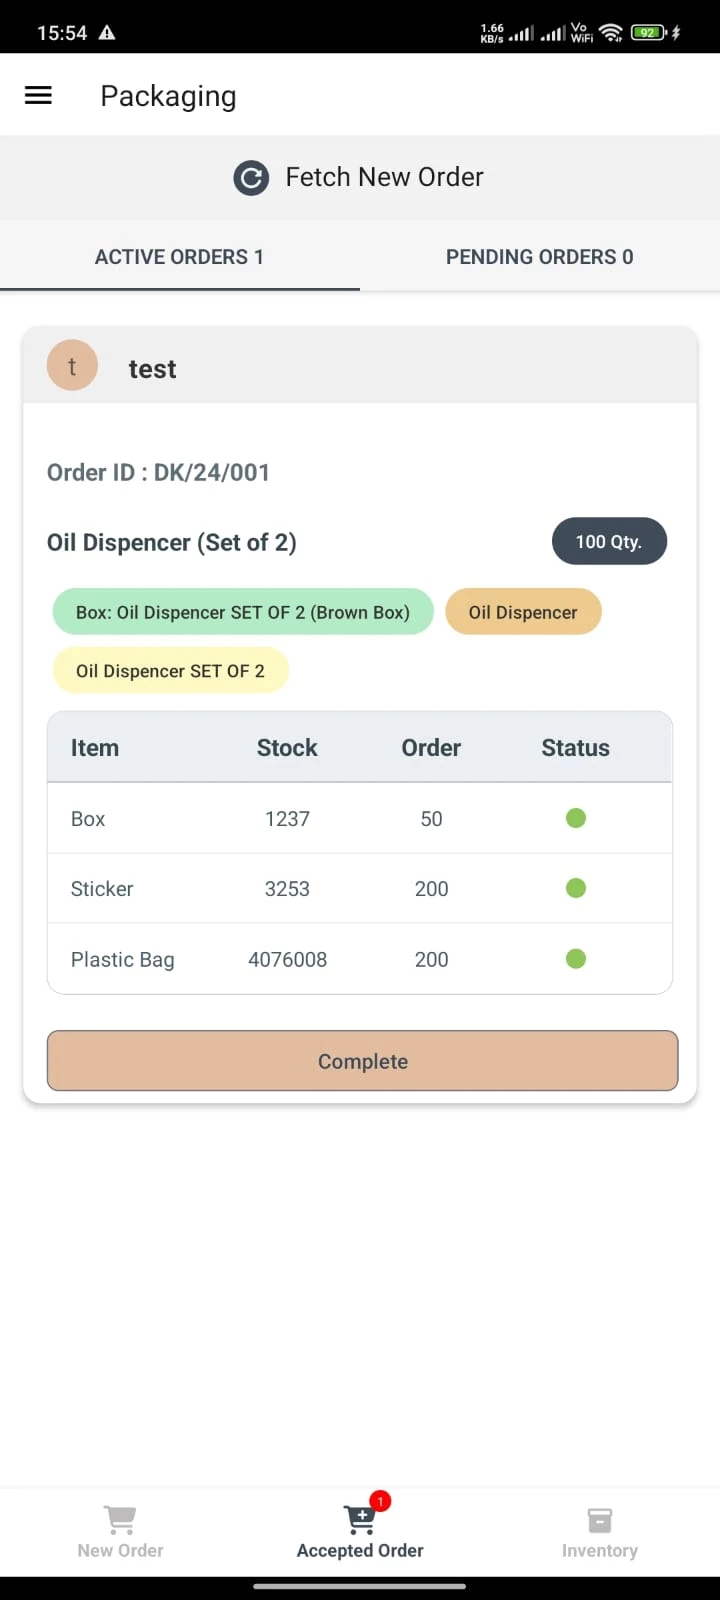Screen dimensions: 720x1600
Task: Open the New Order cart icon
Action: (120, 1520)
